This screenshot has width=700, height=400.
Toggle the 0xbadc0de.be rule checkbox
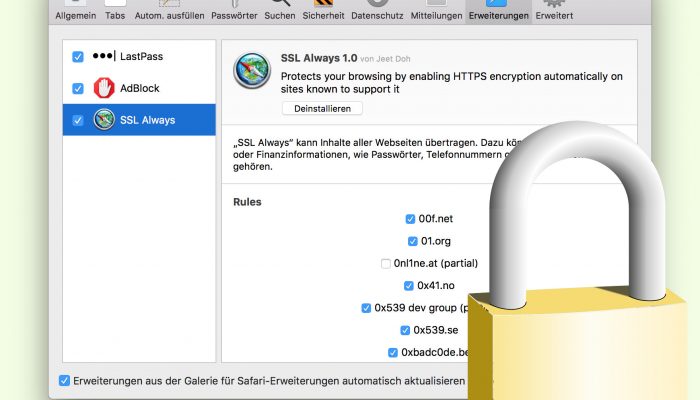(x=393, y=353)
